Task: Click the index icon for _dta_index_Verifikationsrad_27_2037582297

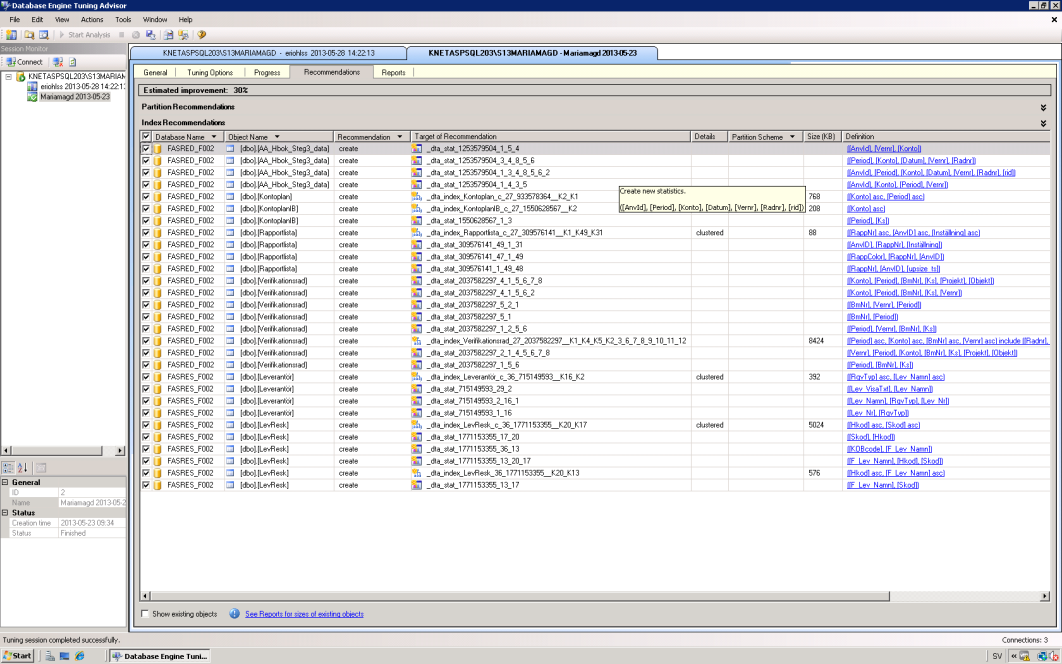Action: coord(417,341)
